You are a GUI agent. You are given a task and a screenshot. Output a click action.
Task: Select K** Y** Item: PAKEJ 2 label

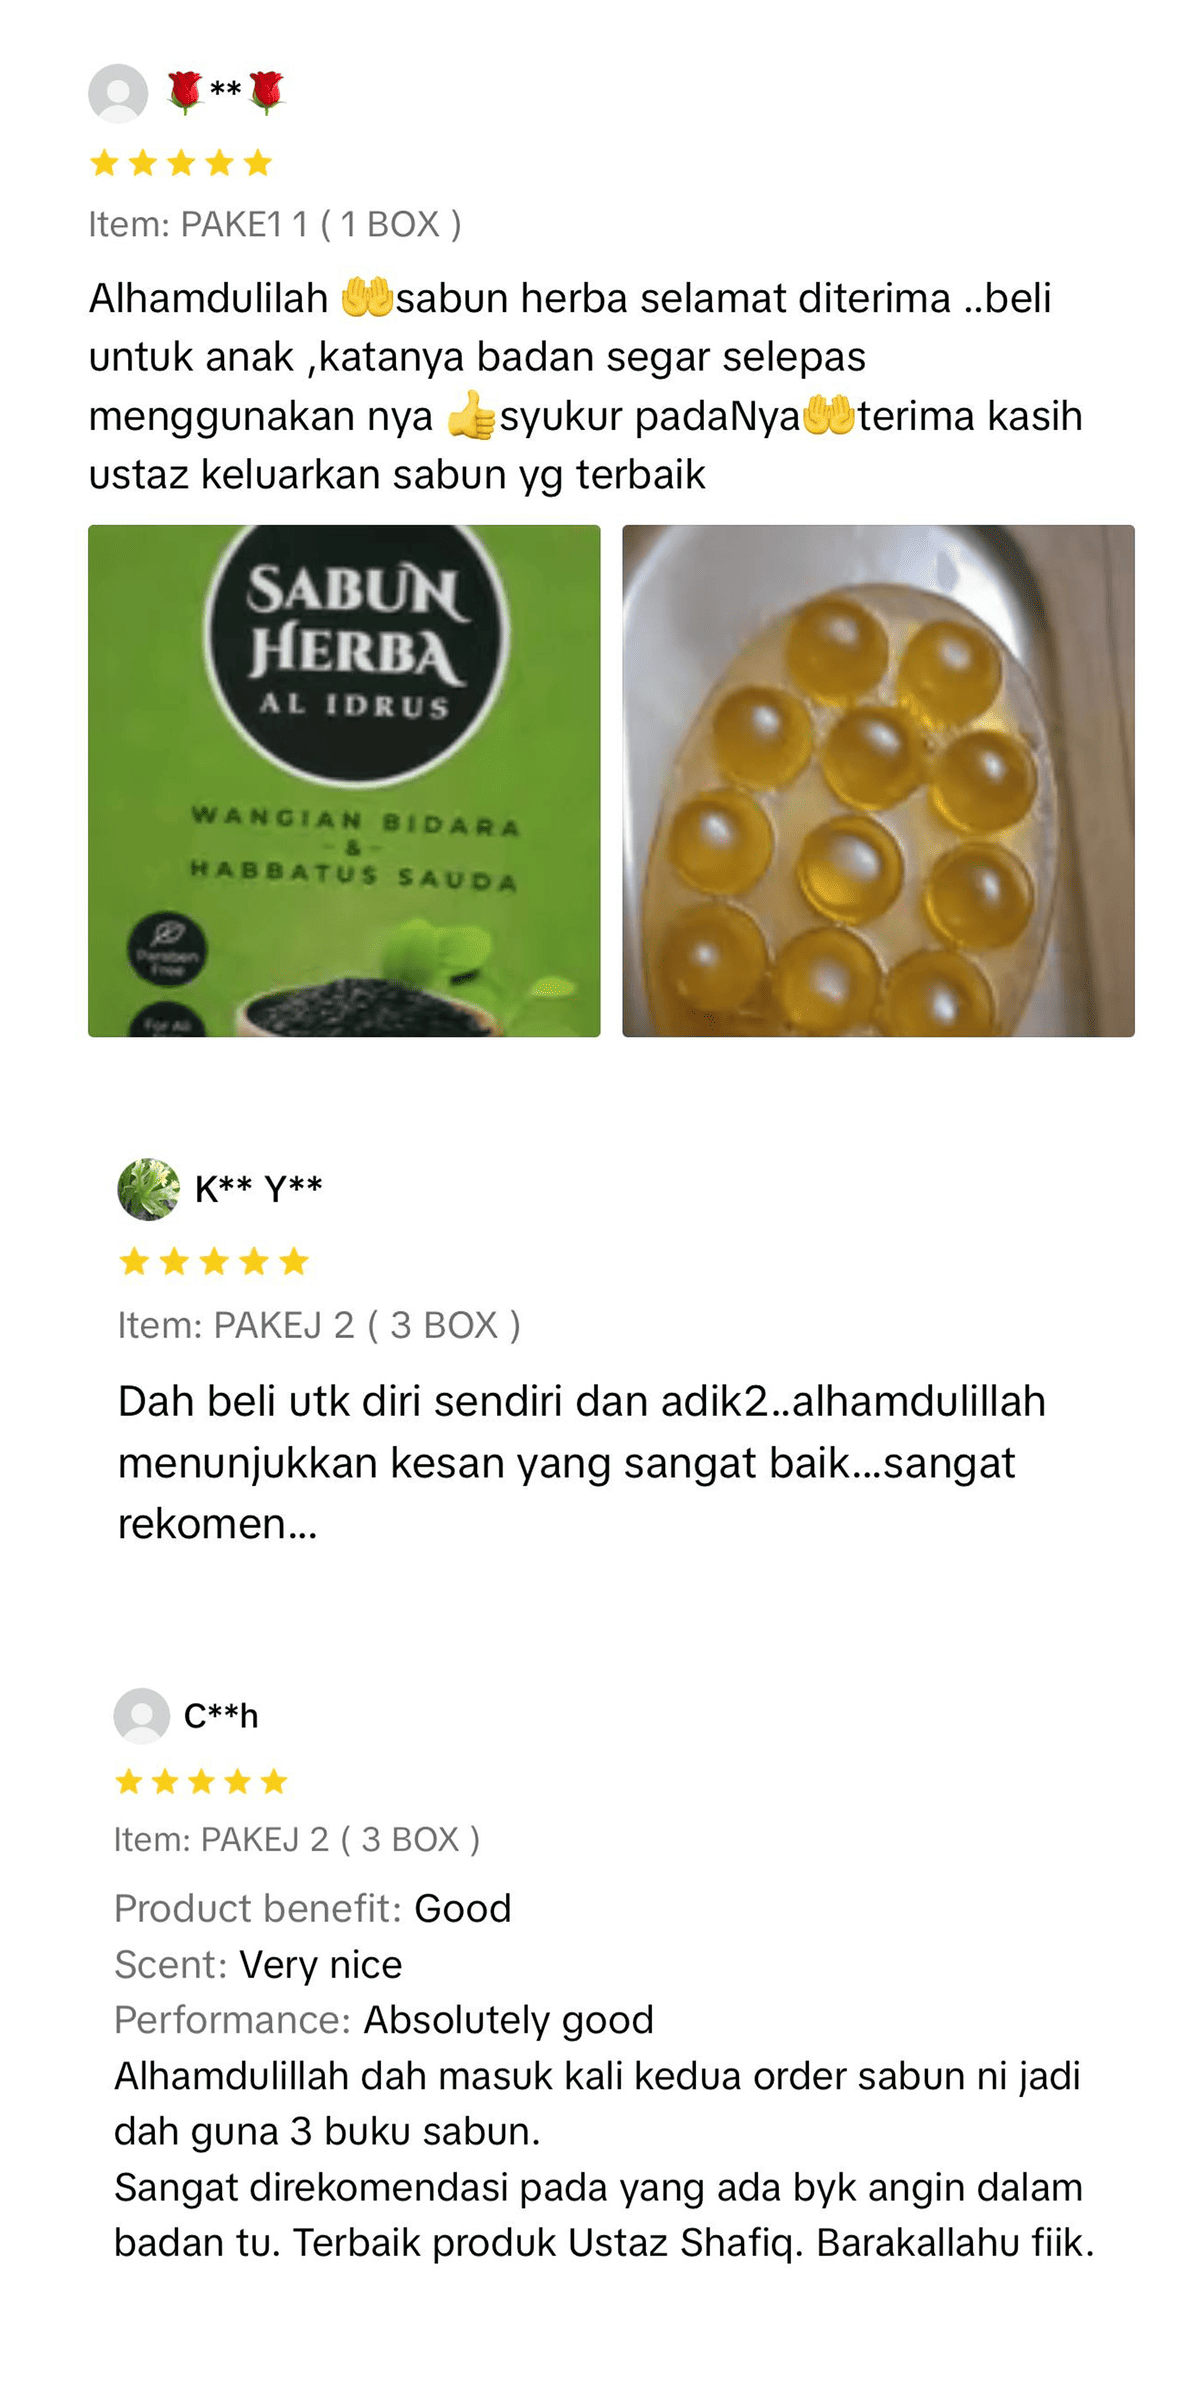[319, 1325]
